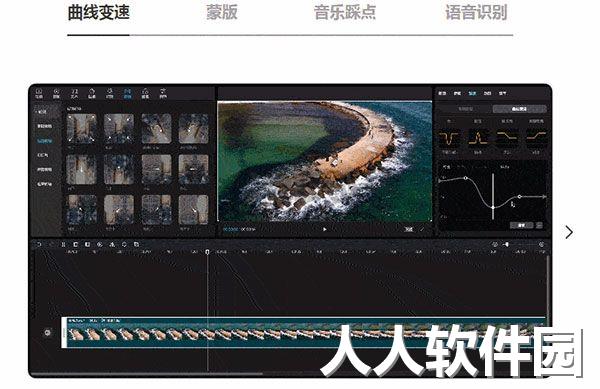
Task: Open the Audio icon in editor top toolbar
Action: tap(56, 93)
